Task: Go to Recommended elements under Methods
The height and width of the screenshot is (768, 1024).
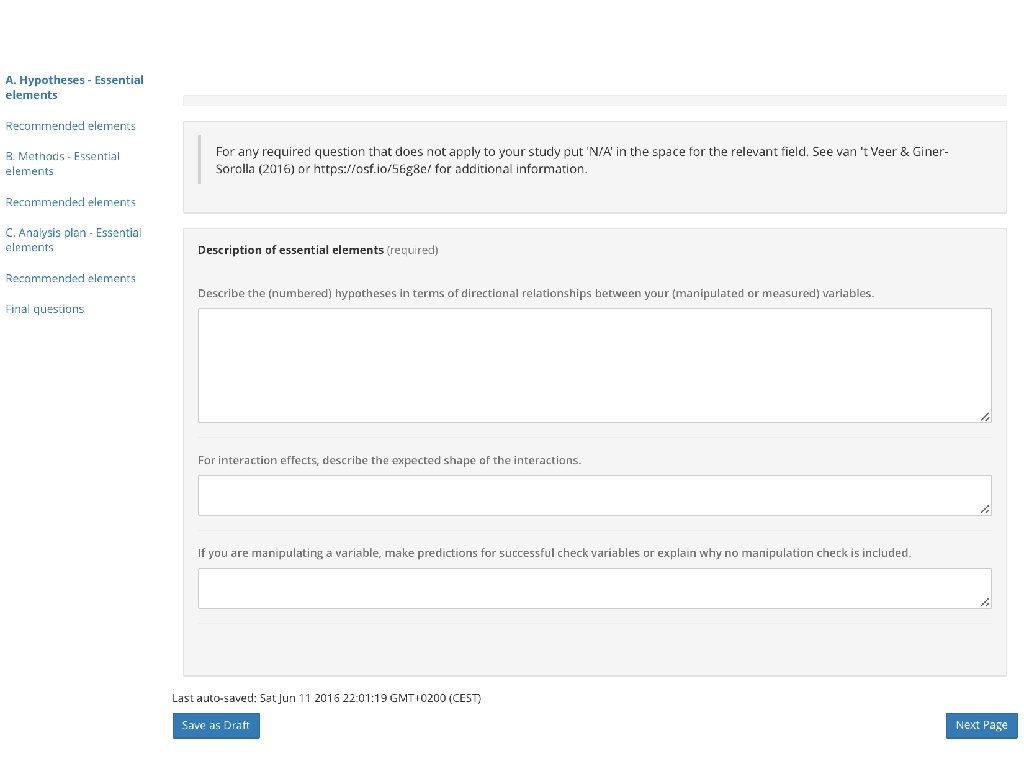Action: click(x=70, y=202)
